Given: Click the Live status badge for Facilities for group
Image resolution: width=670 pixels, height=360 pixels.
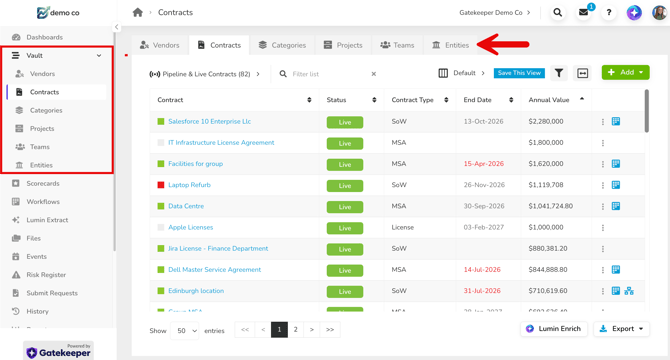Looking at the screenshot, I should [345, 164].
